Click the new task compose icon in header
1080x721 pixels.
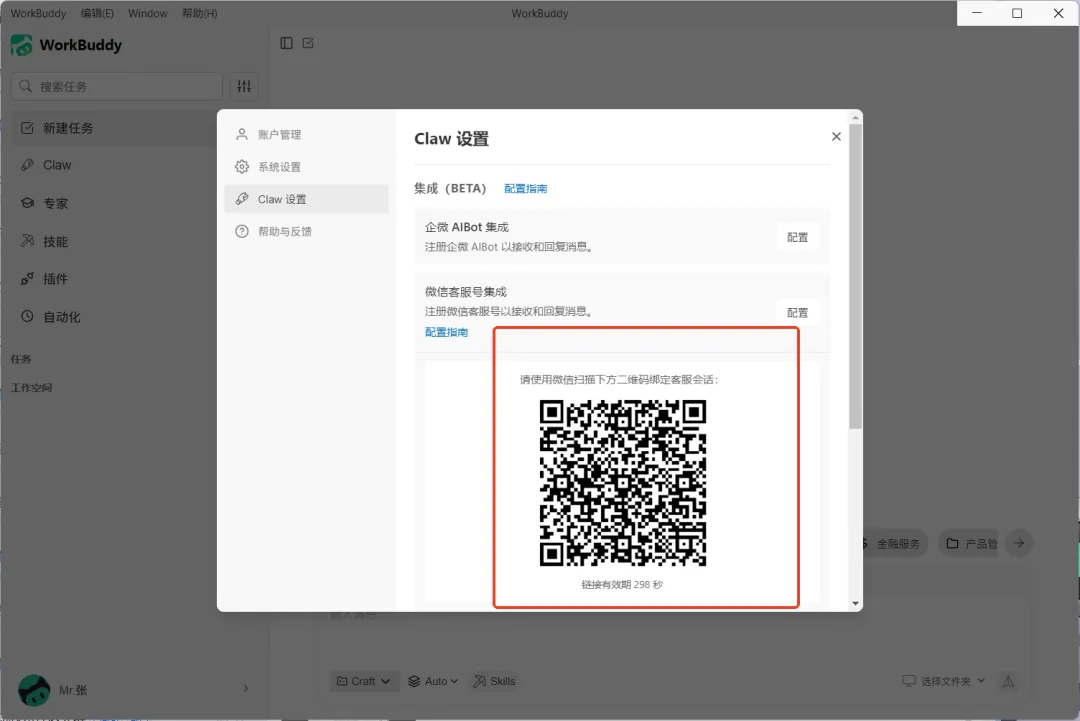308,43
